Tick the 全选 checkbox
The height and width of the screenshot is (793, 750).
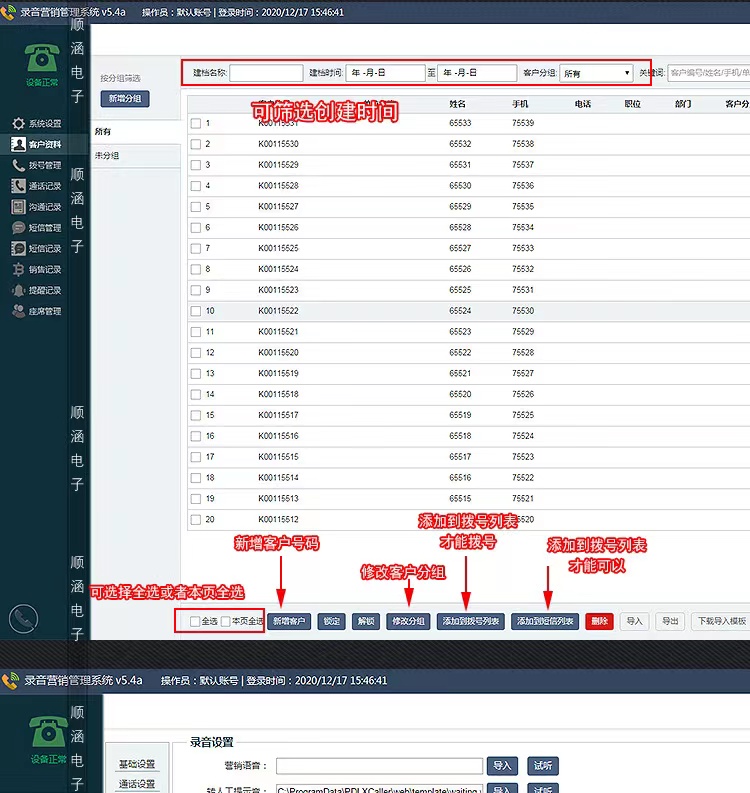pos(195,622)
